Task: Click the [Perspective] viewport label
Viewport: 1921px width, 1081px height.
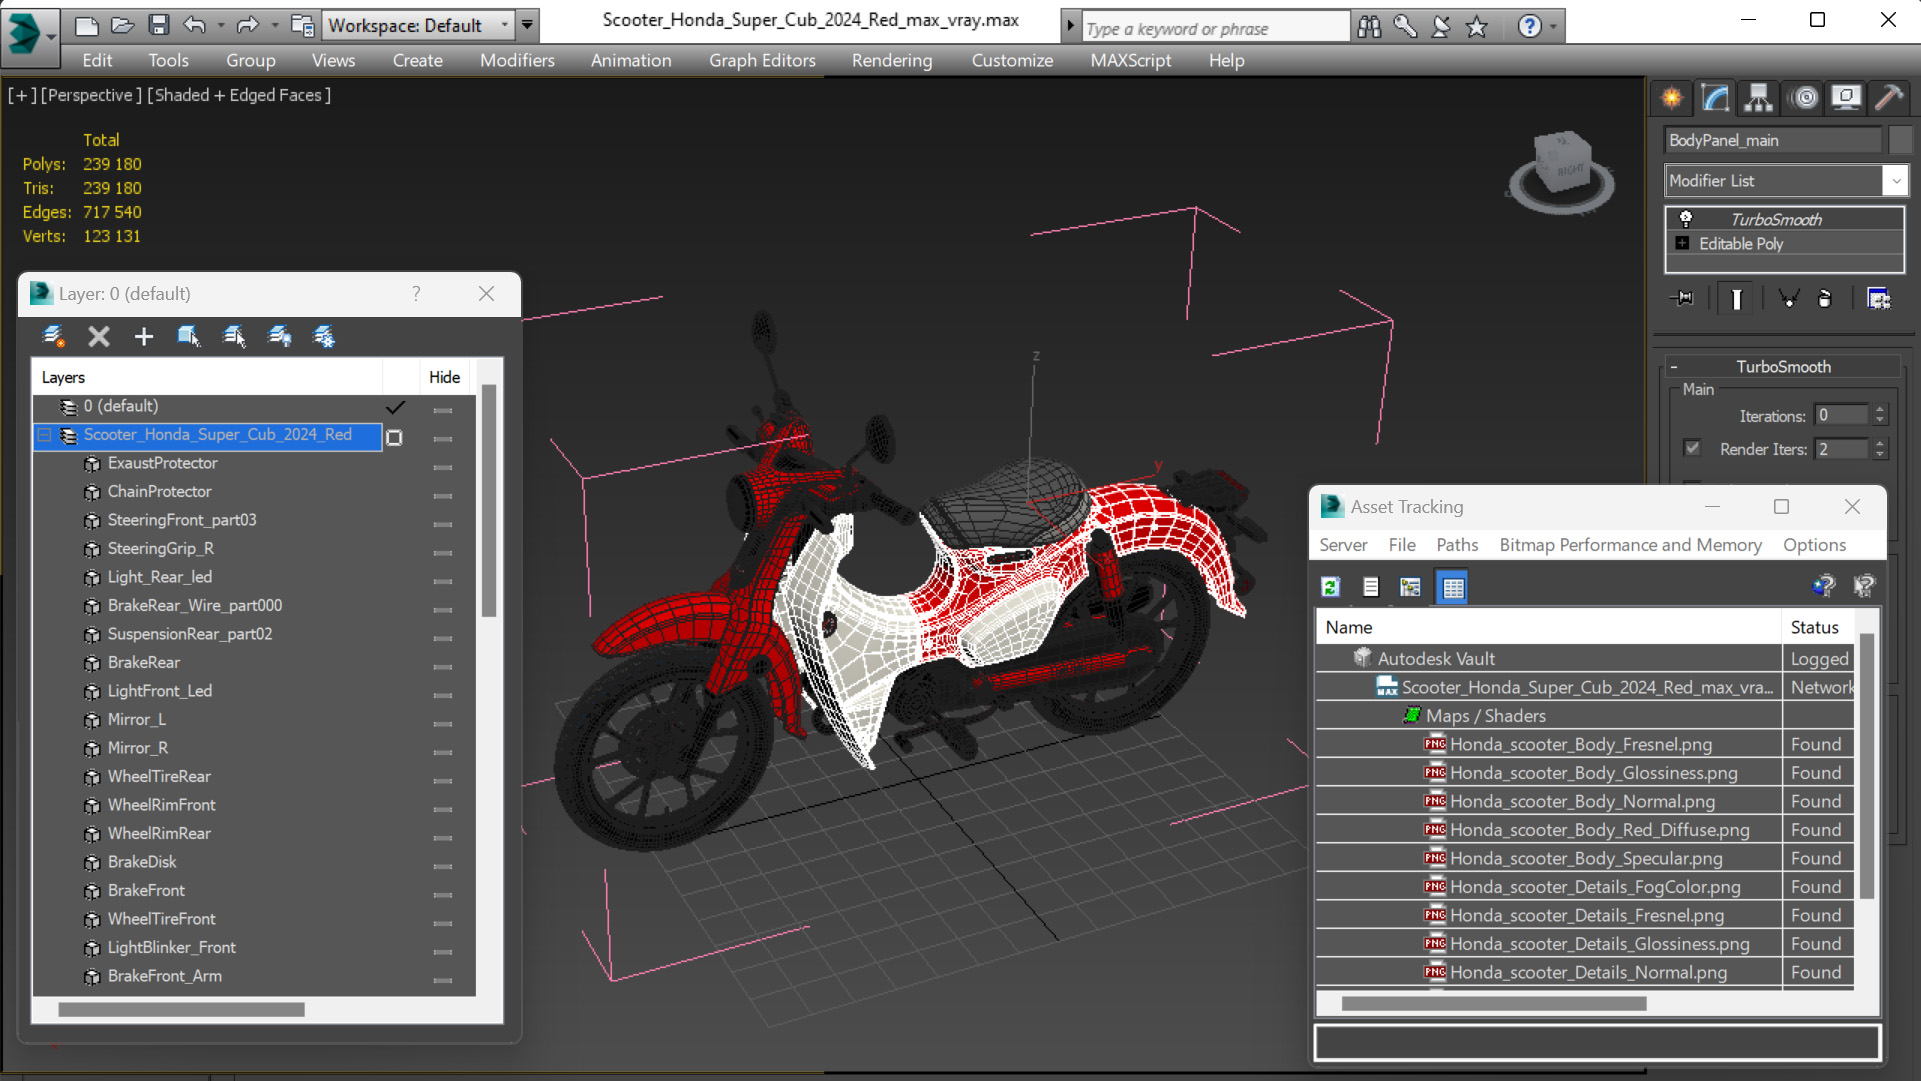Action: click(91, 95)
